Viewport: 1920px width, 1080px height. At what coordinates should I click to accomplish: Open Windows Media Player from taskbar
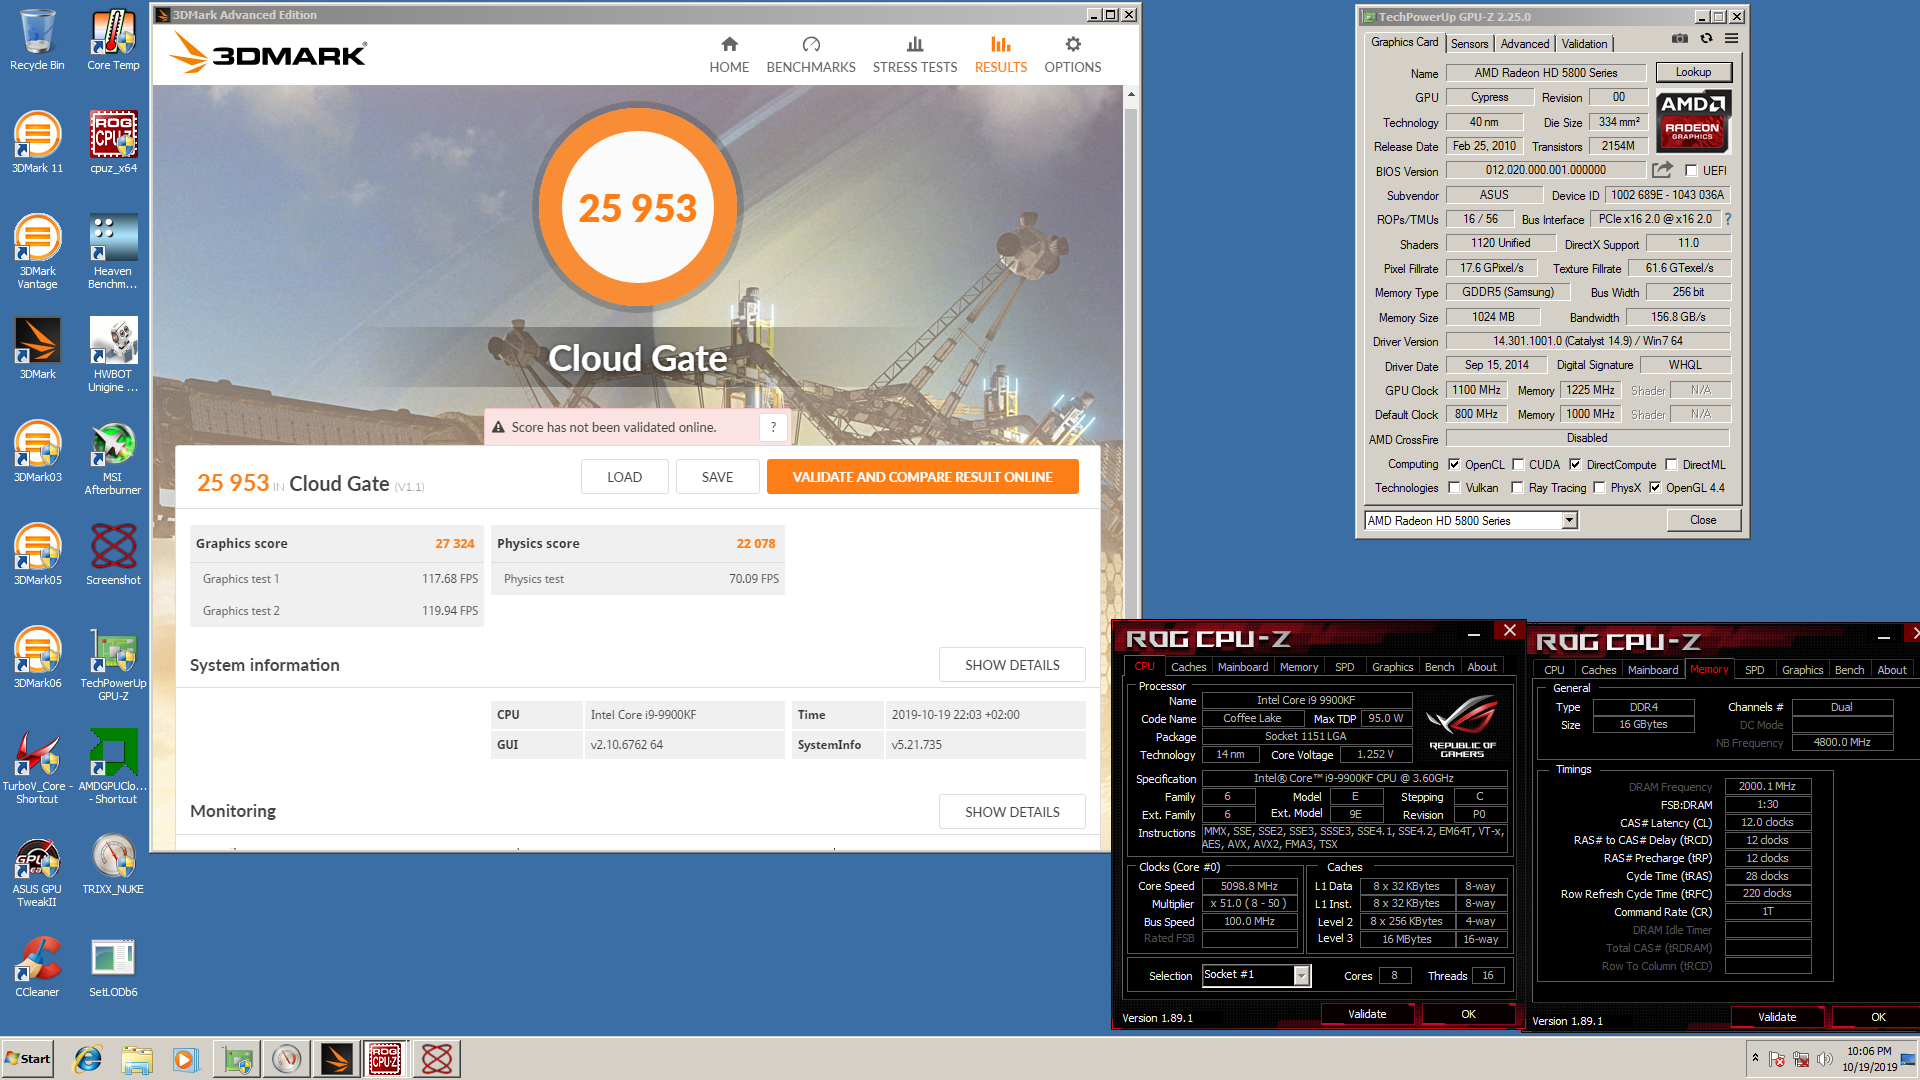click(x=185, y=1059)
